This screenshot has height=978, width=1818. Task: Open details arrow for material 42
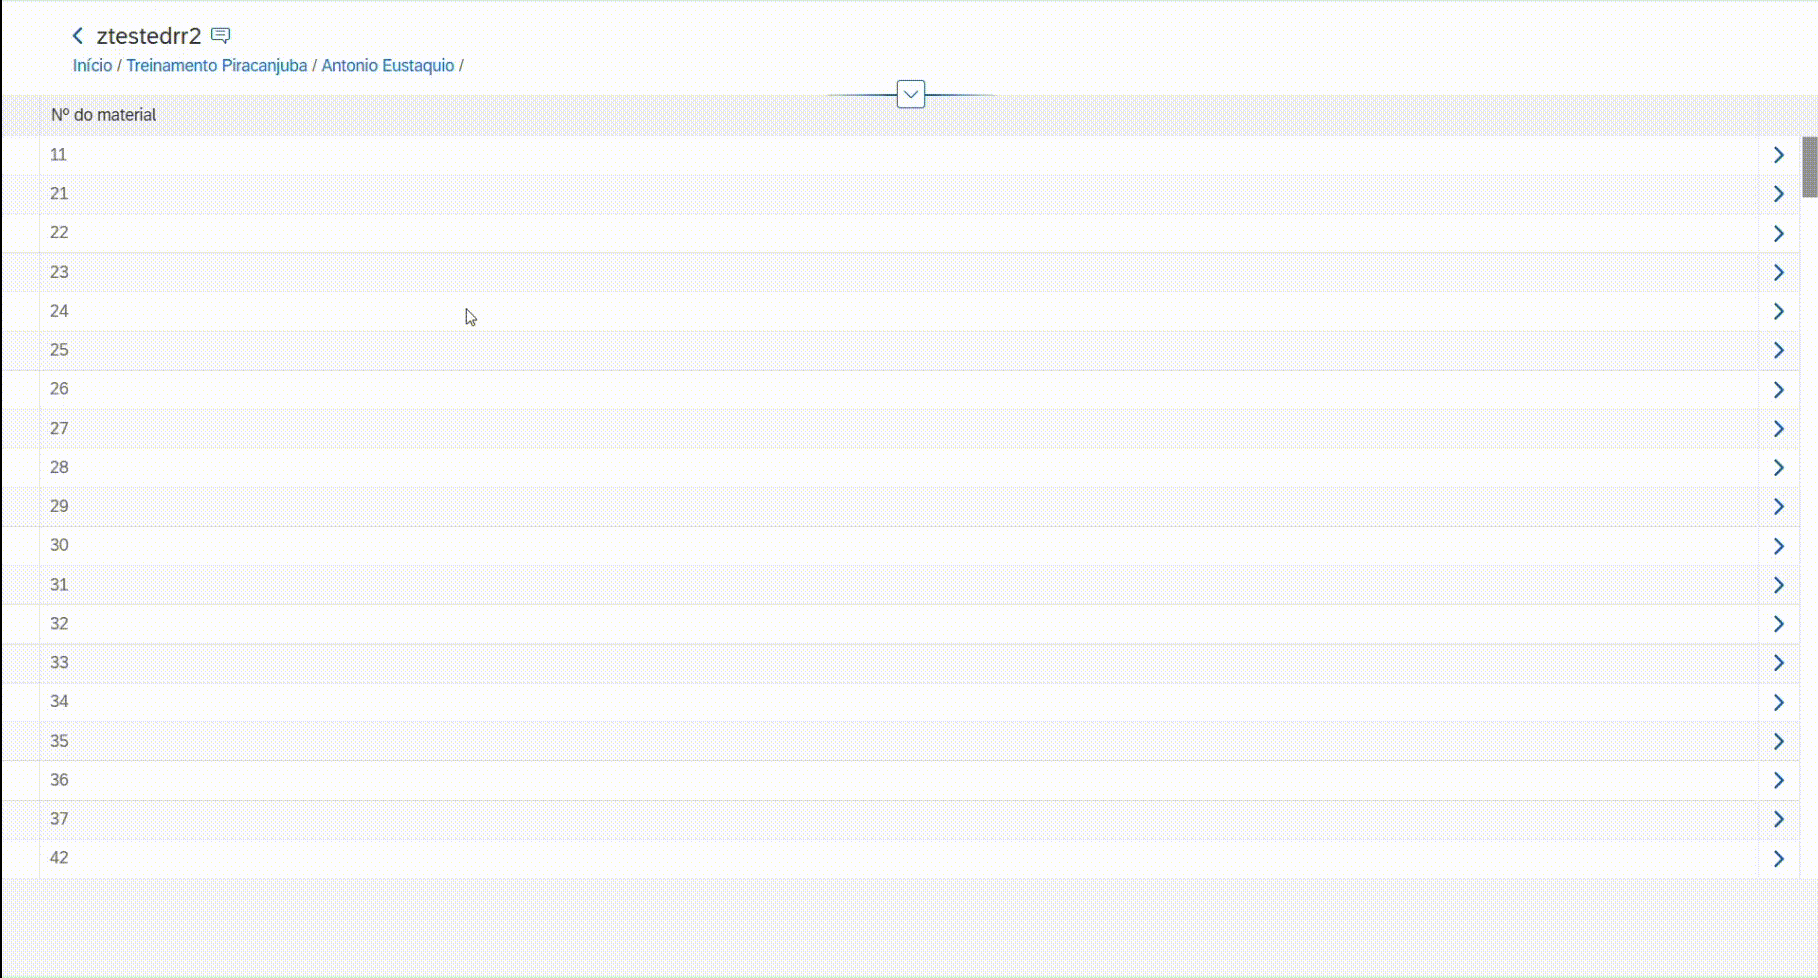pos(1778,859)
